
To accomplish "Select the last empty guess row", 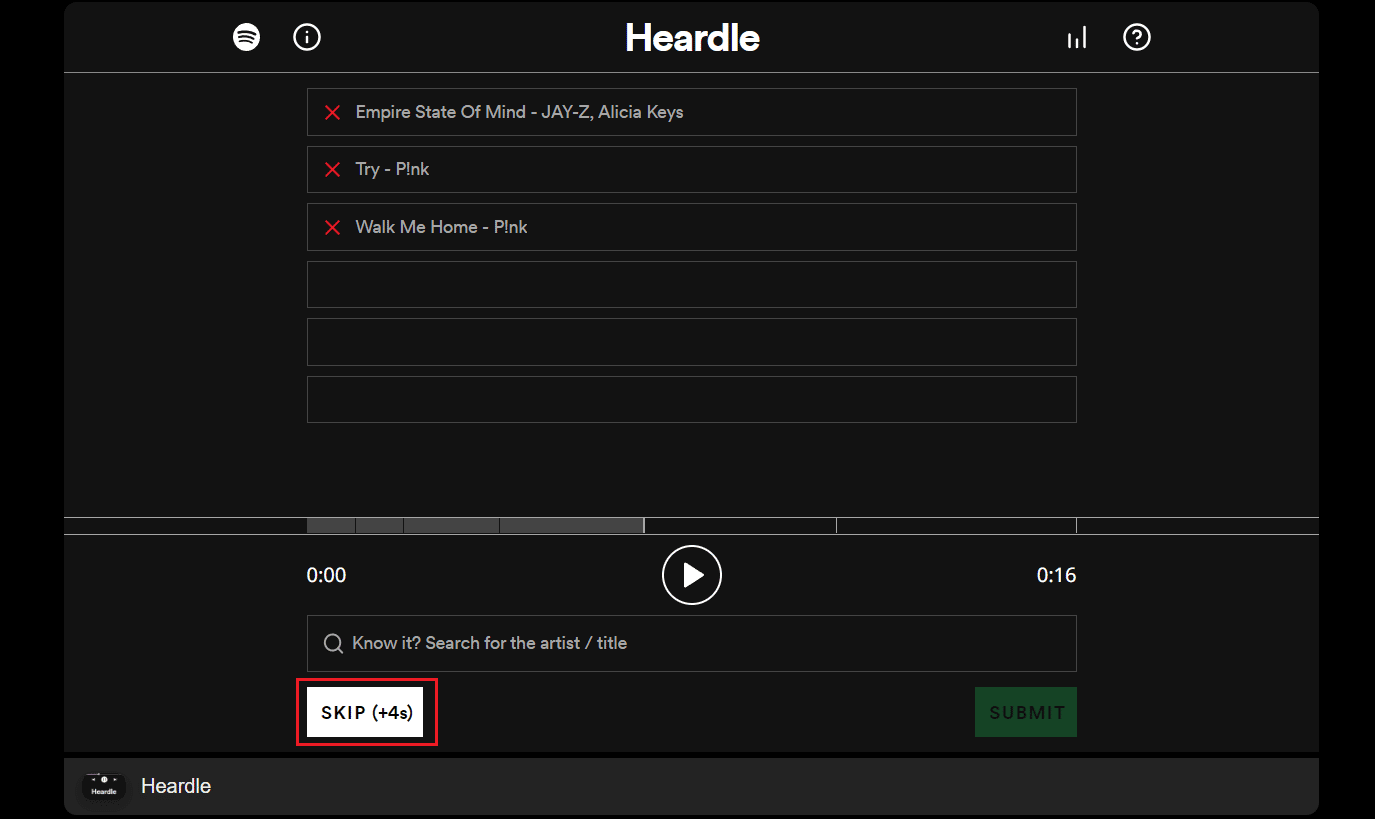I will (691, 399).
